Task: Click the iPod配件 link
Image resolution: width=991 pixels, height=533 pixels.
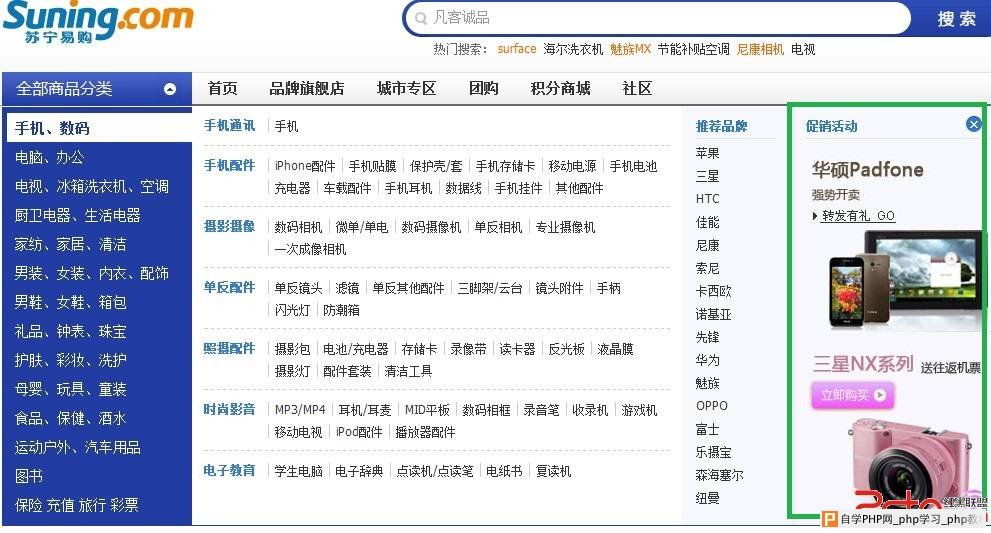Action: [x=359, y=432]
